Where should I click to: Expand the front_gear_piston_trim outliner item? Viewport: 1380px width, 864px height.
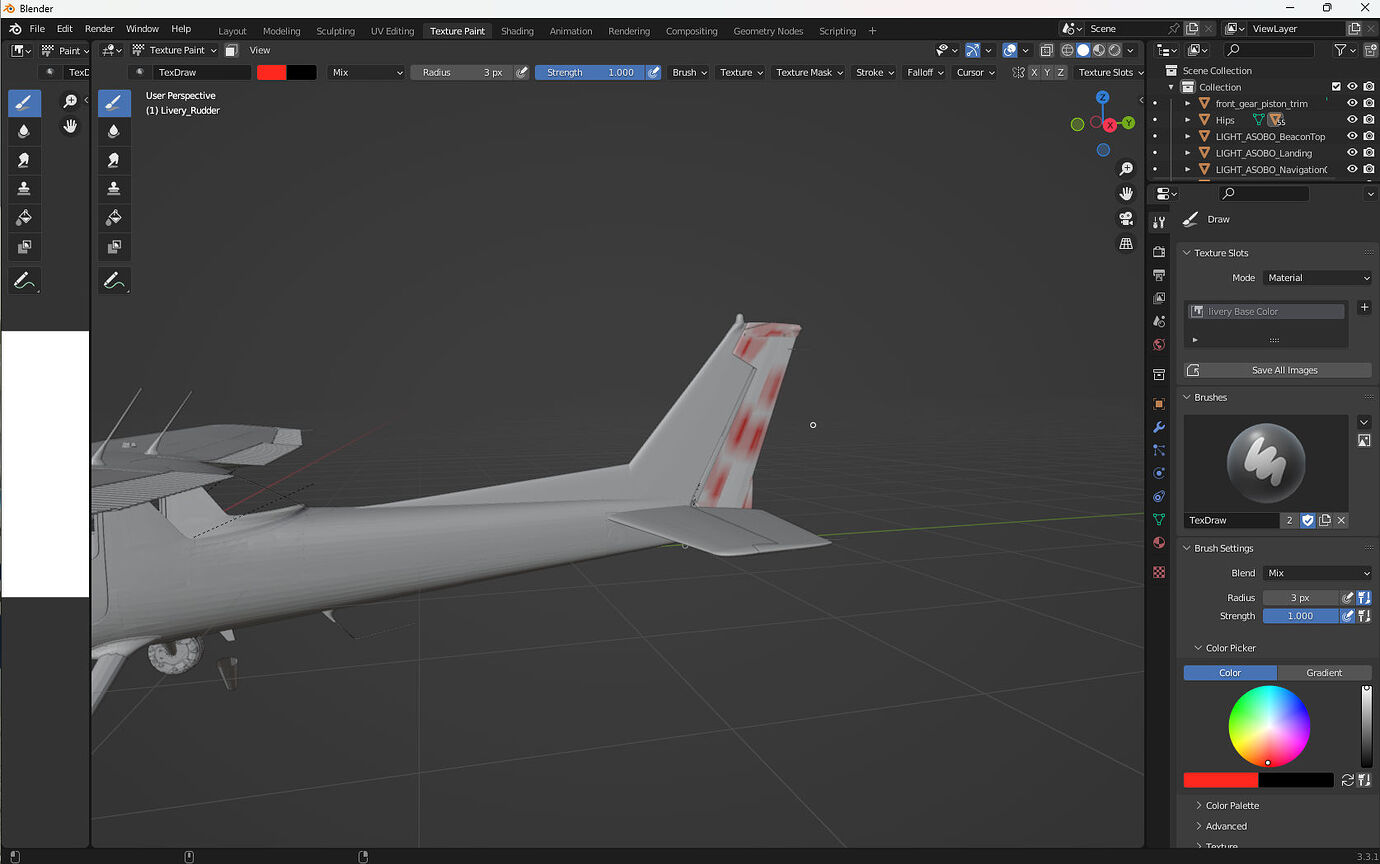click(x=1186, y=102)
